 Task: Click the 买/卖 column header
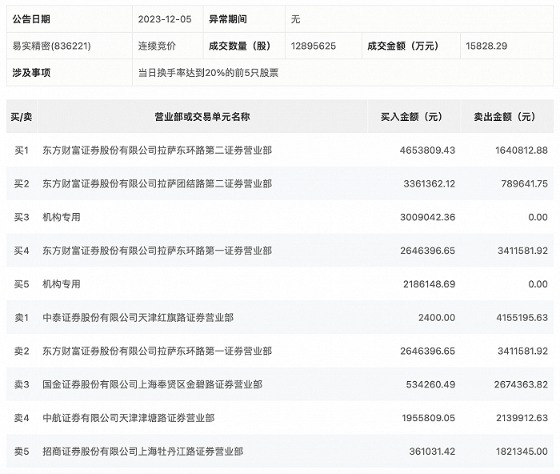21,117
